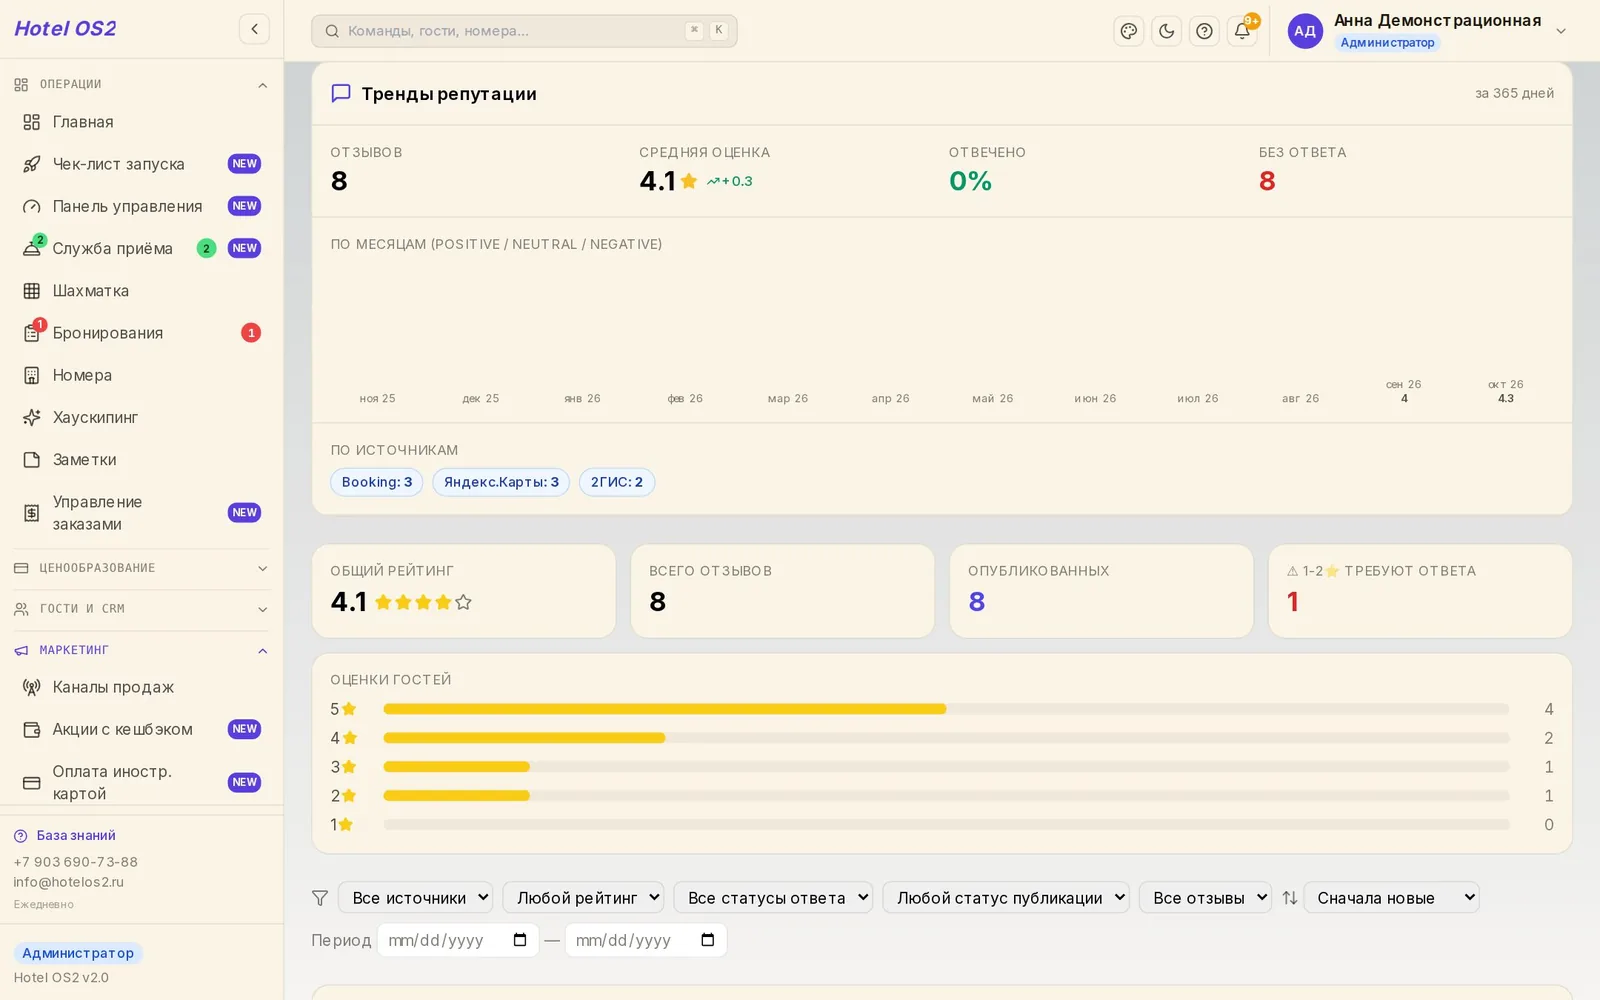
Task: Open the Любой рейтинг dropdown
Action: [583, 898]
